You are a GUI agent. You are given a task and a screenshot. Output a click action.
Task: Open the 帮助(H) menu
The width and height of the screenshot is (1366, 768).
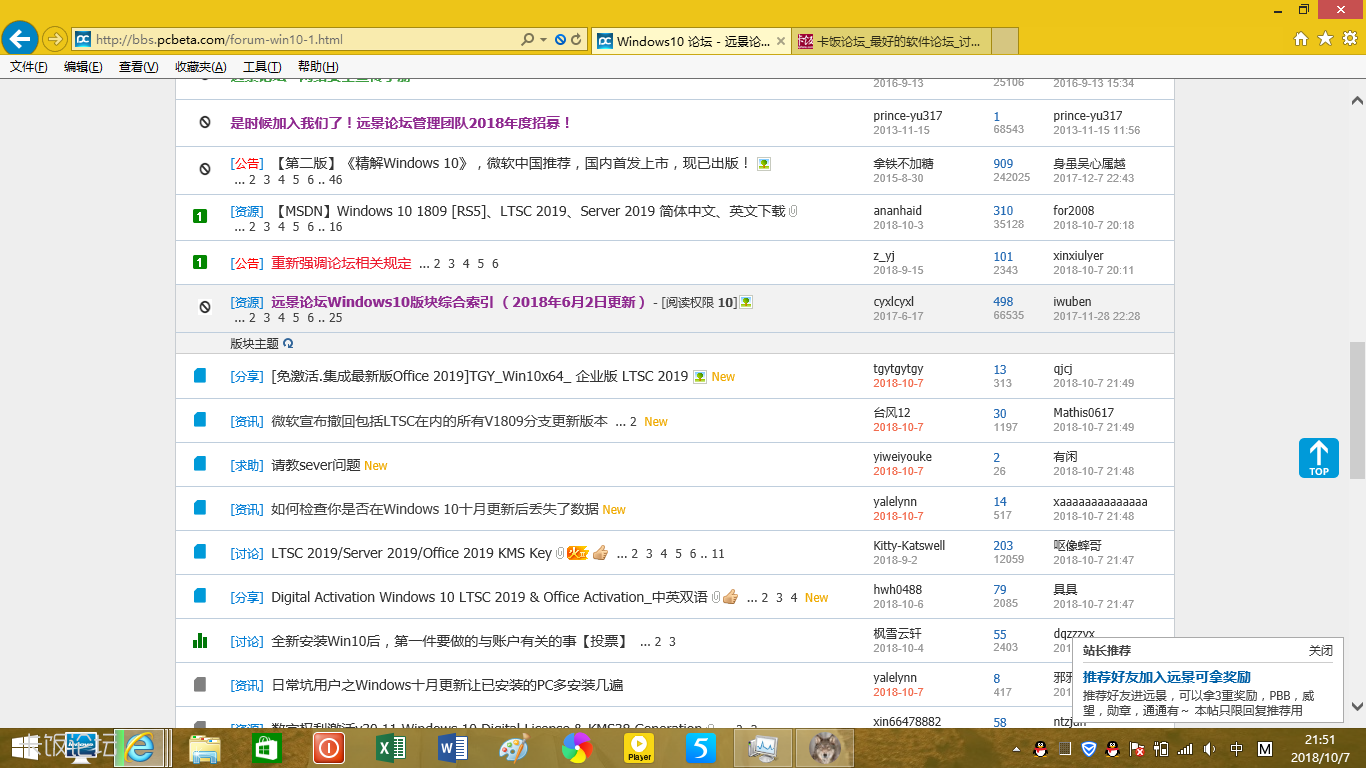tap(318, 67)
